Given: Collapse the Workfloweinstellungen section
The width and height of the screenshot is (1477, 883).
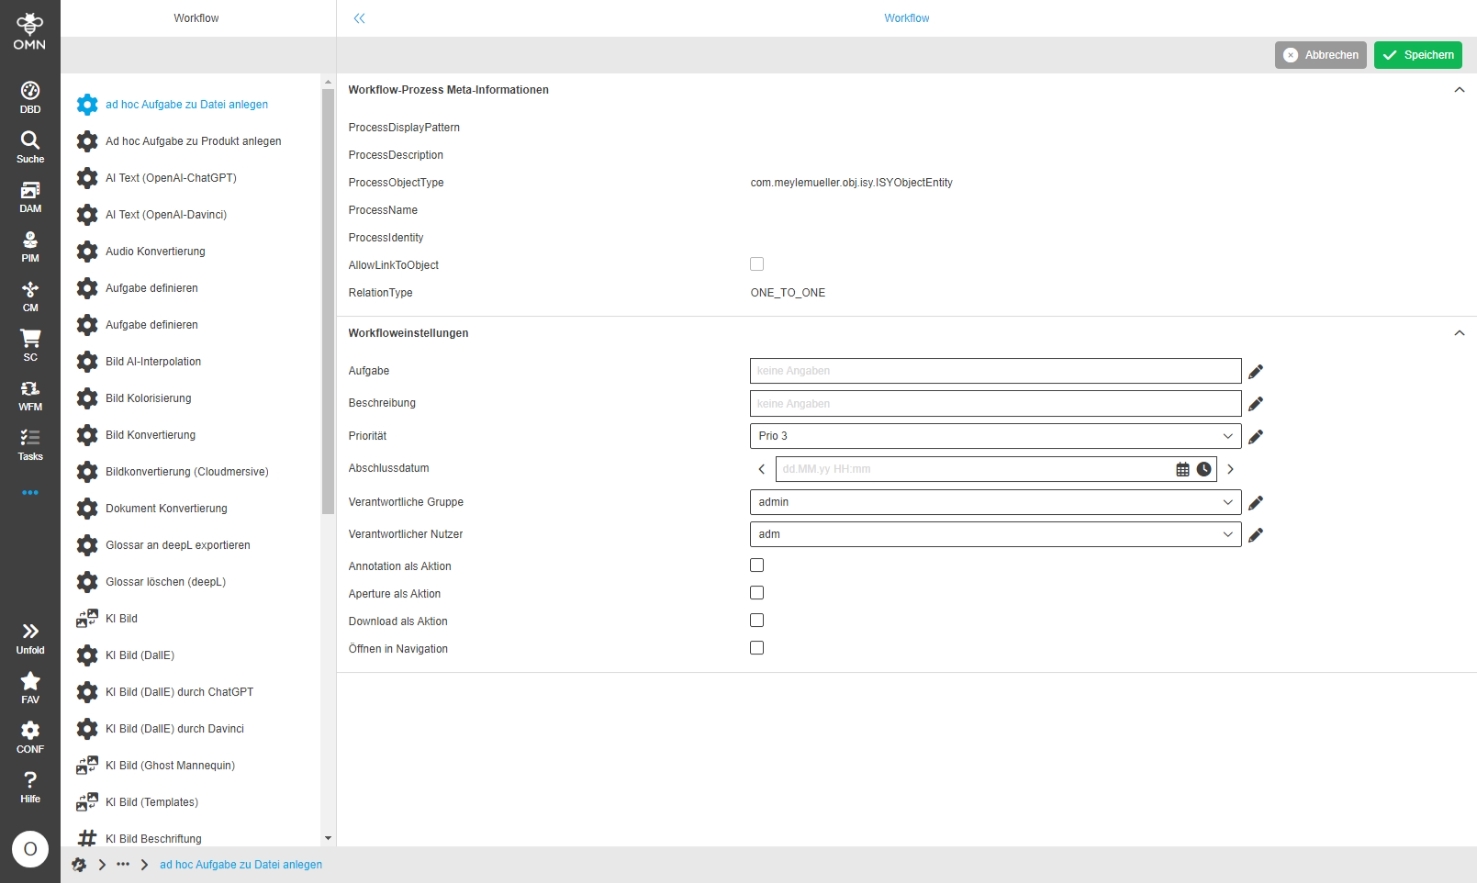Looking at the screenshot, I should [x=1459, y=333].
